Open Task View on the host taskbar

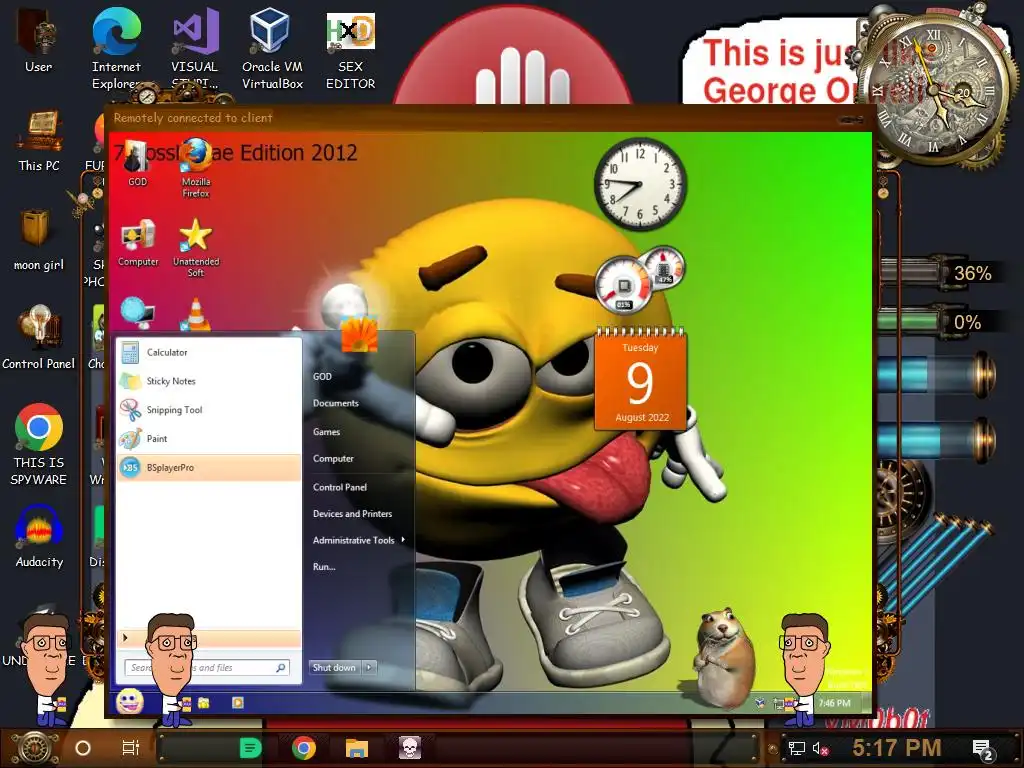click(131, 748)
